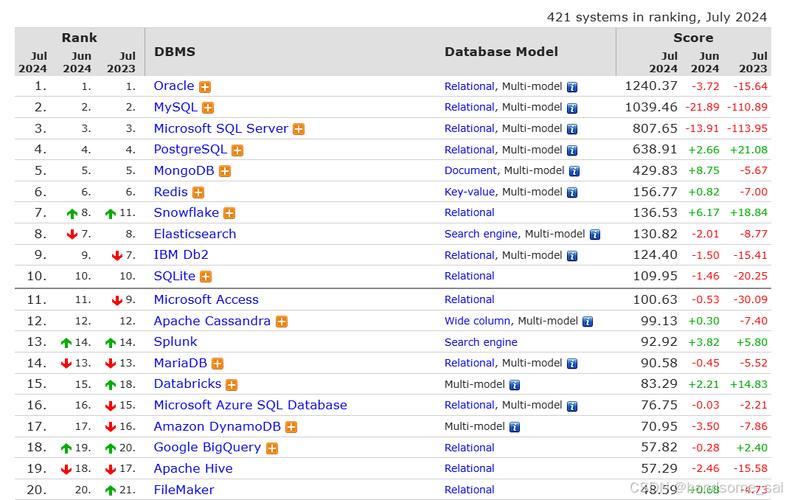The height and width of the screenshot is (500, 786).
Task: Click the Search engine link in Splunk row
Action: click(x=481, y=342)
